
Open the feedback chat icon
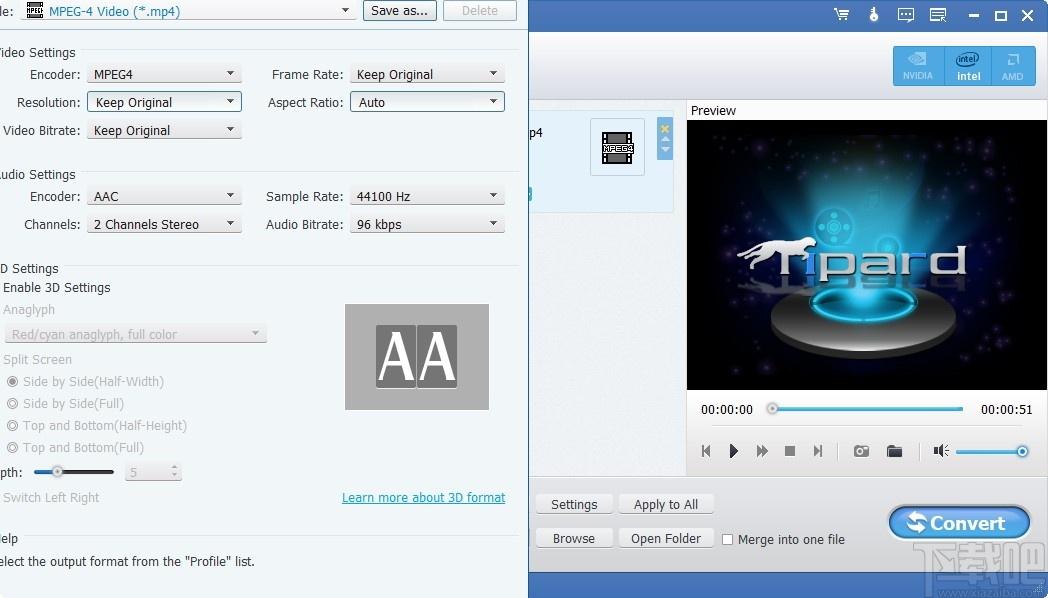click(x=906, y=15)
